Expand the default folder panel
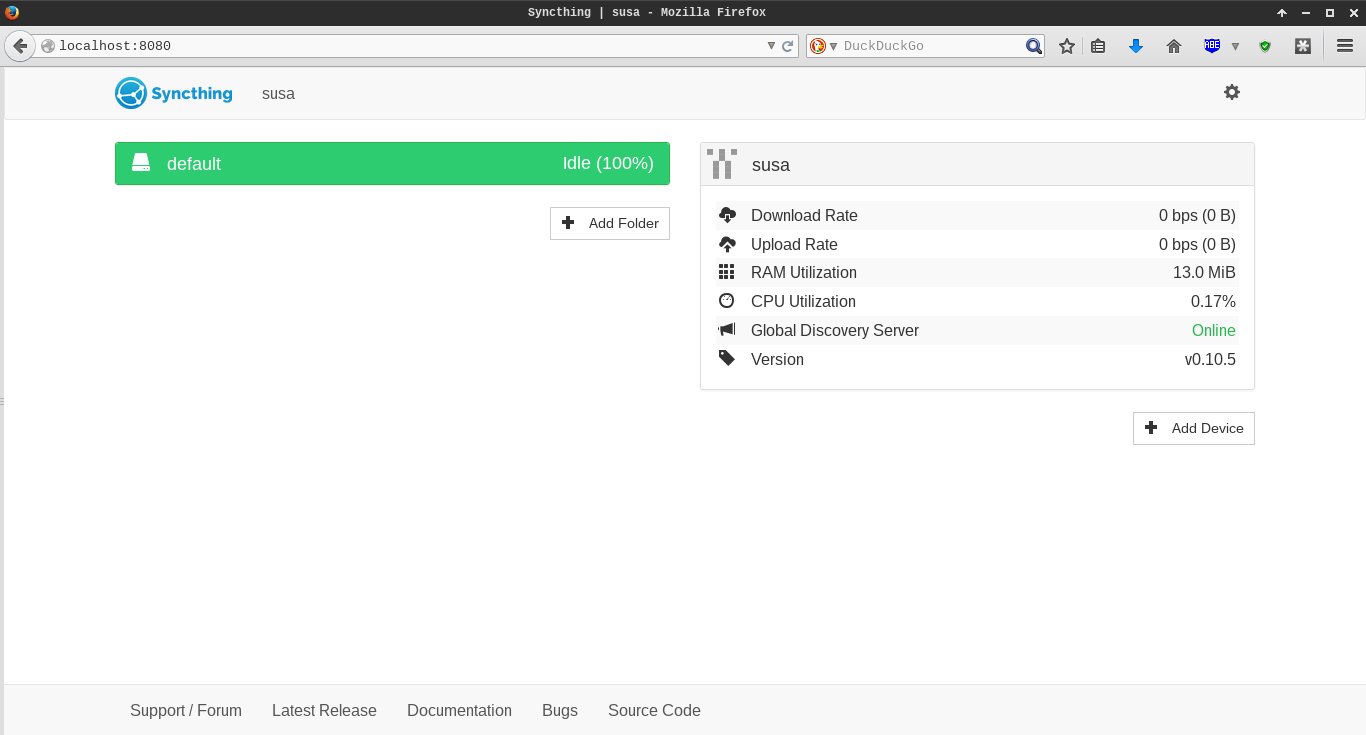The height and width of the screenshot is (735, 1366). point(392,164)
